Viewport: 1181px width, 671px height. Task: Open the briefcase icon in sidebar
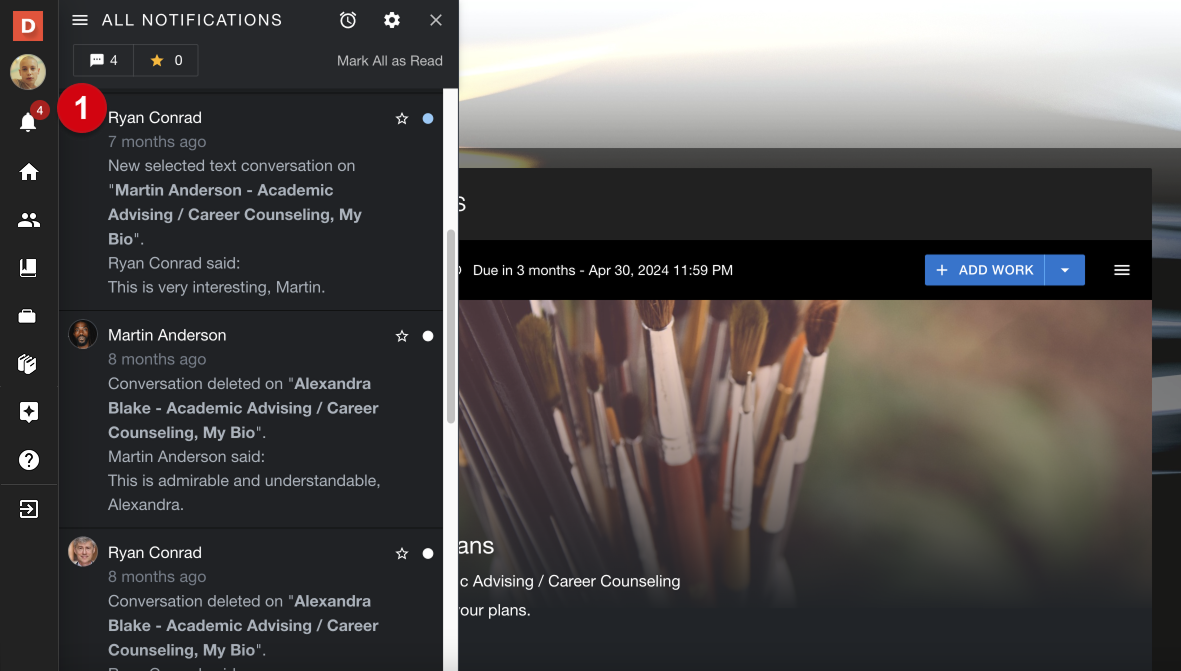27,316
